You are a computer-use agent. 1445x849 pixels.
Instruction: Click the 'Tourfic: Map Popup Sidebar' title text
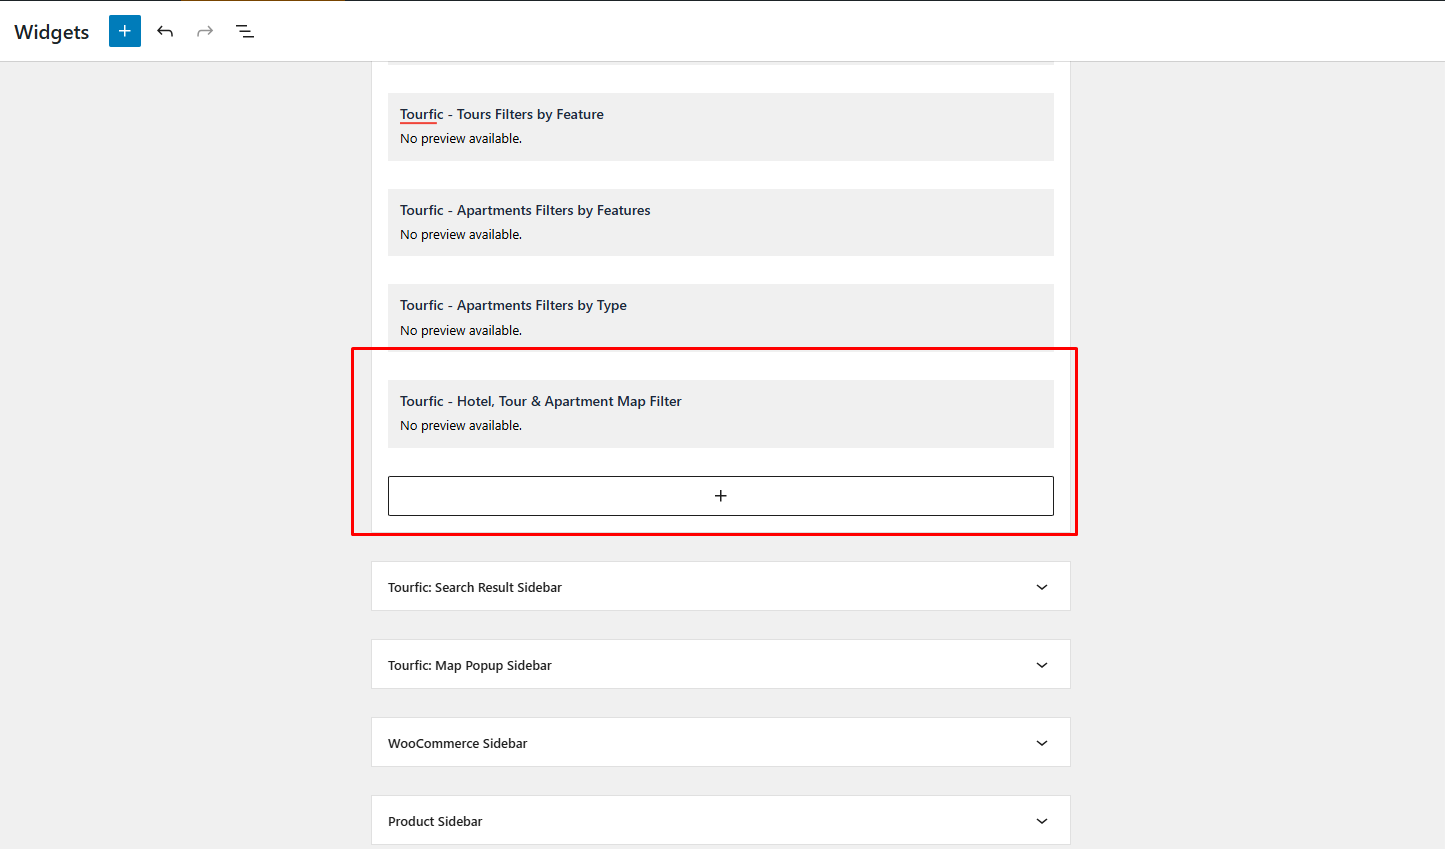470,665
